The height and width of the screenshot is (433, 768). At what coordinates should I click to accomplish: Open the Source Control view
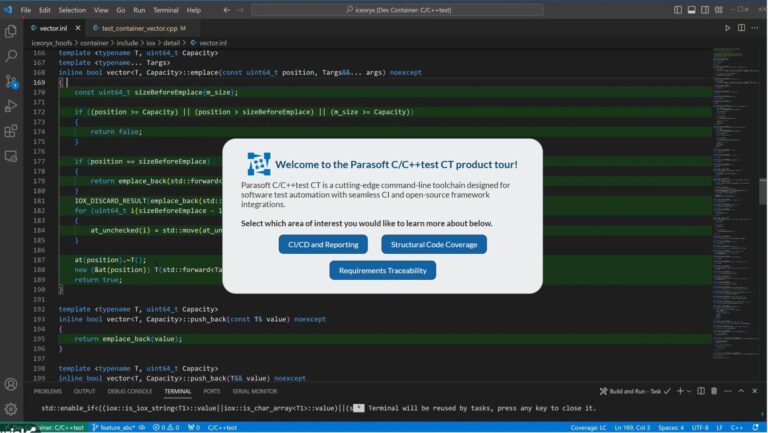coord(11,81)
